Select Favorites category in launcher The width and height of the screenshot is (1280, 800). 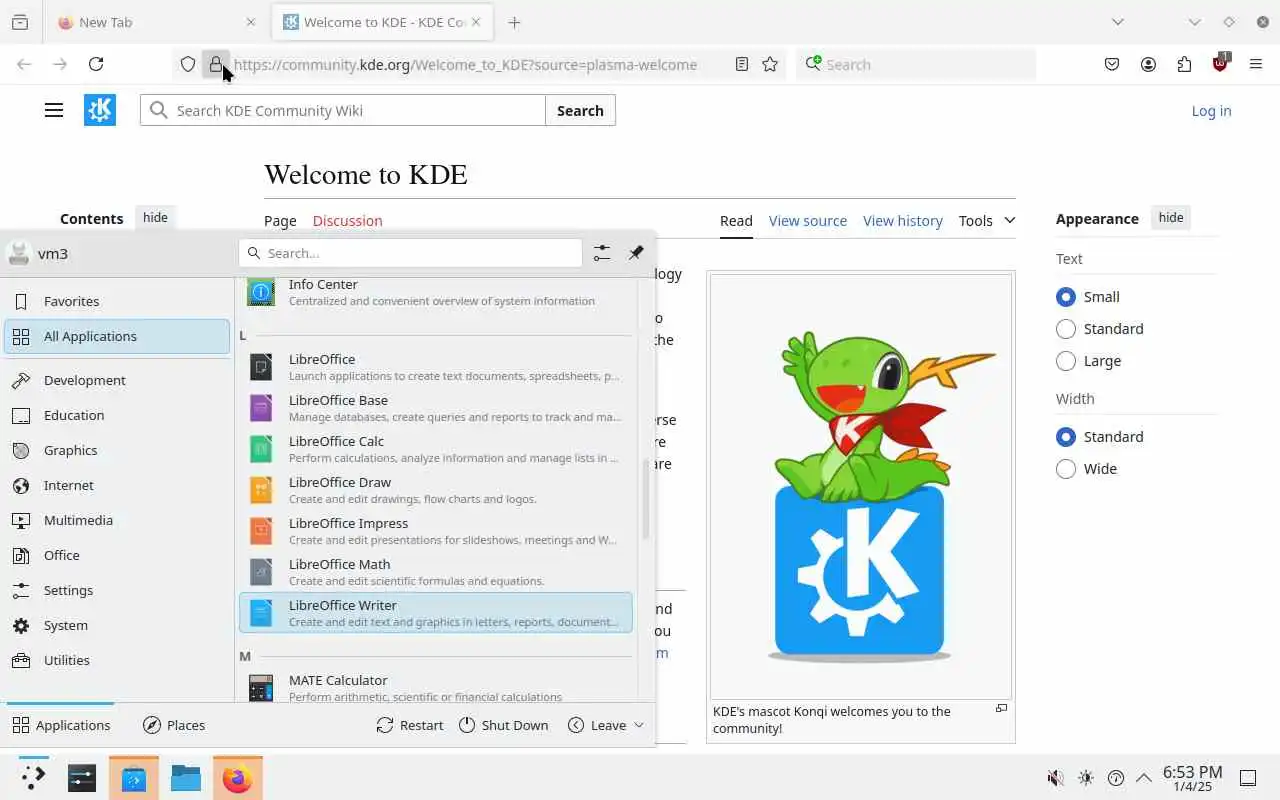pos(117,301)
